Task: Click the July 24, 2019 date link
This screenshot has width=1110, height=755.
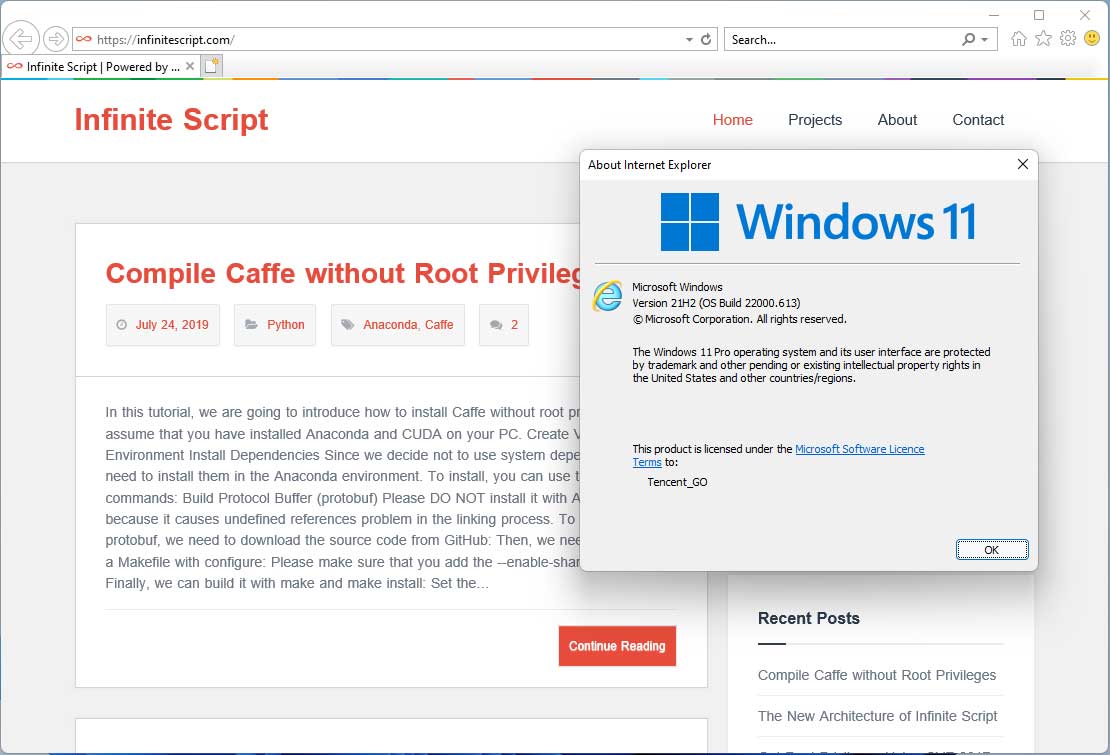Action: (172, 325)
